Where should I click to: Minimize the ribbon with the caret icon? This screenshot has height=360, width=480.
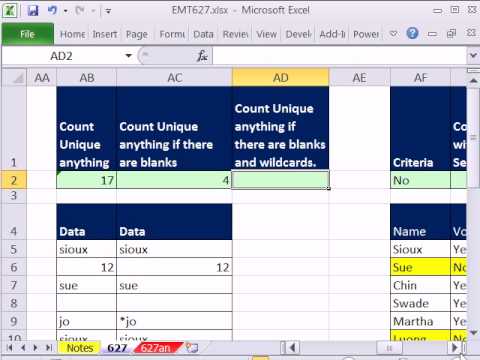(x=394, y=33)
